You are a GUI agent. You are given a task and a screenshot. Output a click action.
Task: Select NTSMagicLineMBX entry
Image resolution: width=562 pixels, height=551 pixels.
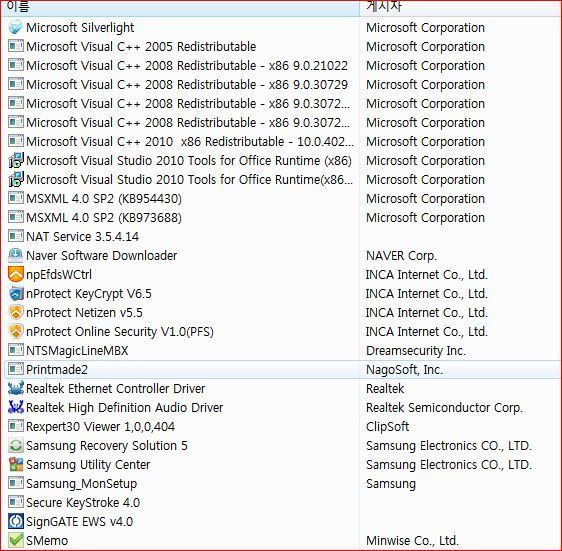point(77,351)
